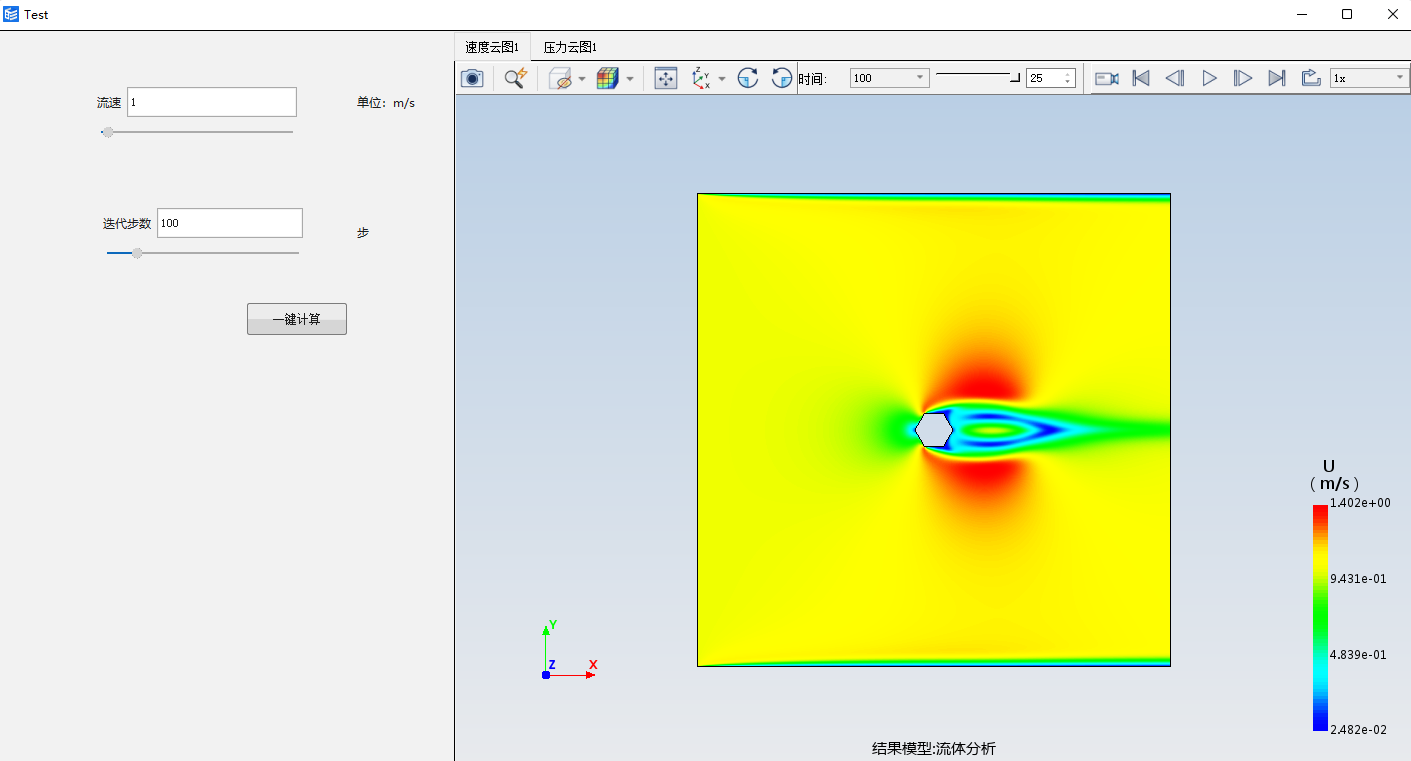Viewport: 1411px width, 761px height.
Task: Click the record animation video camera icon
Action: tap(1106, 78)
